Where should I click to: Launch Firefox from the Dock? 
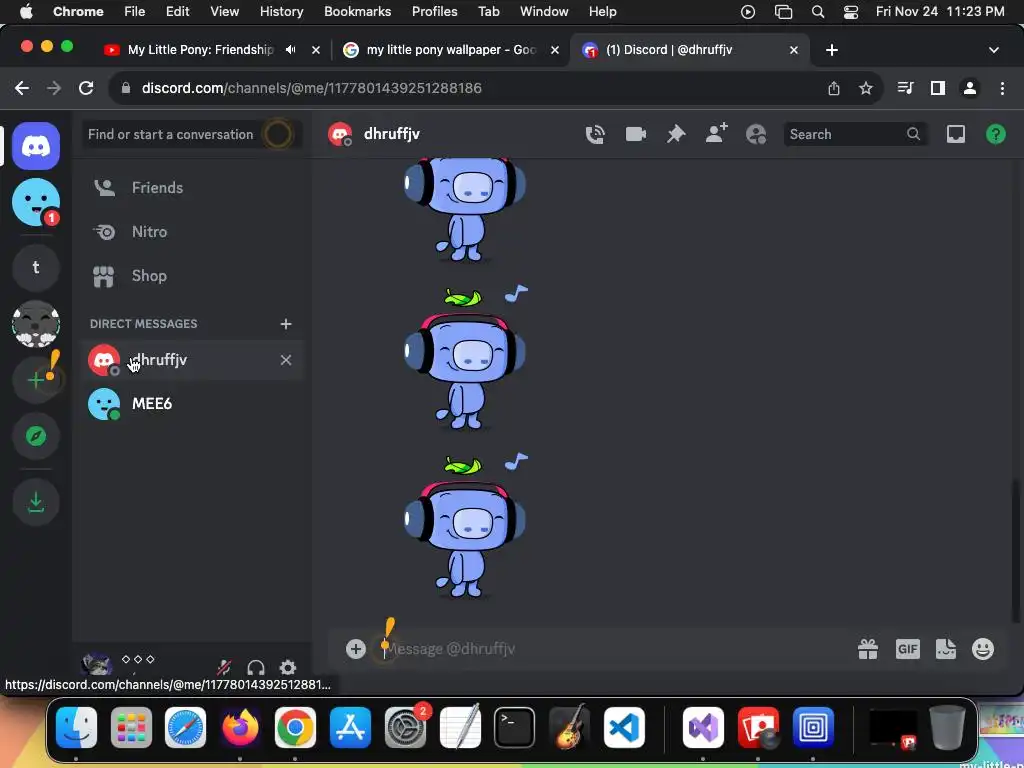(x=240, y=728)
